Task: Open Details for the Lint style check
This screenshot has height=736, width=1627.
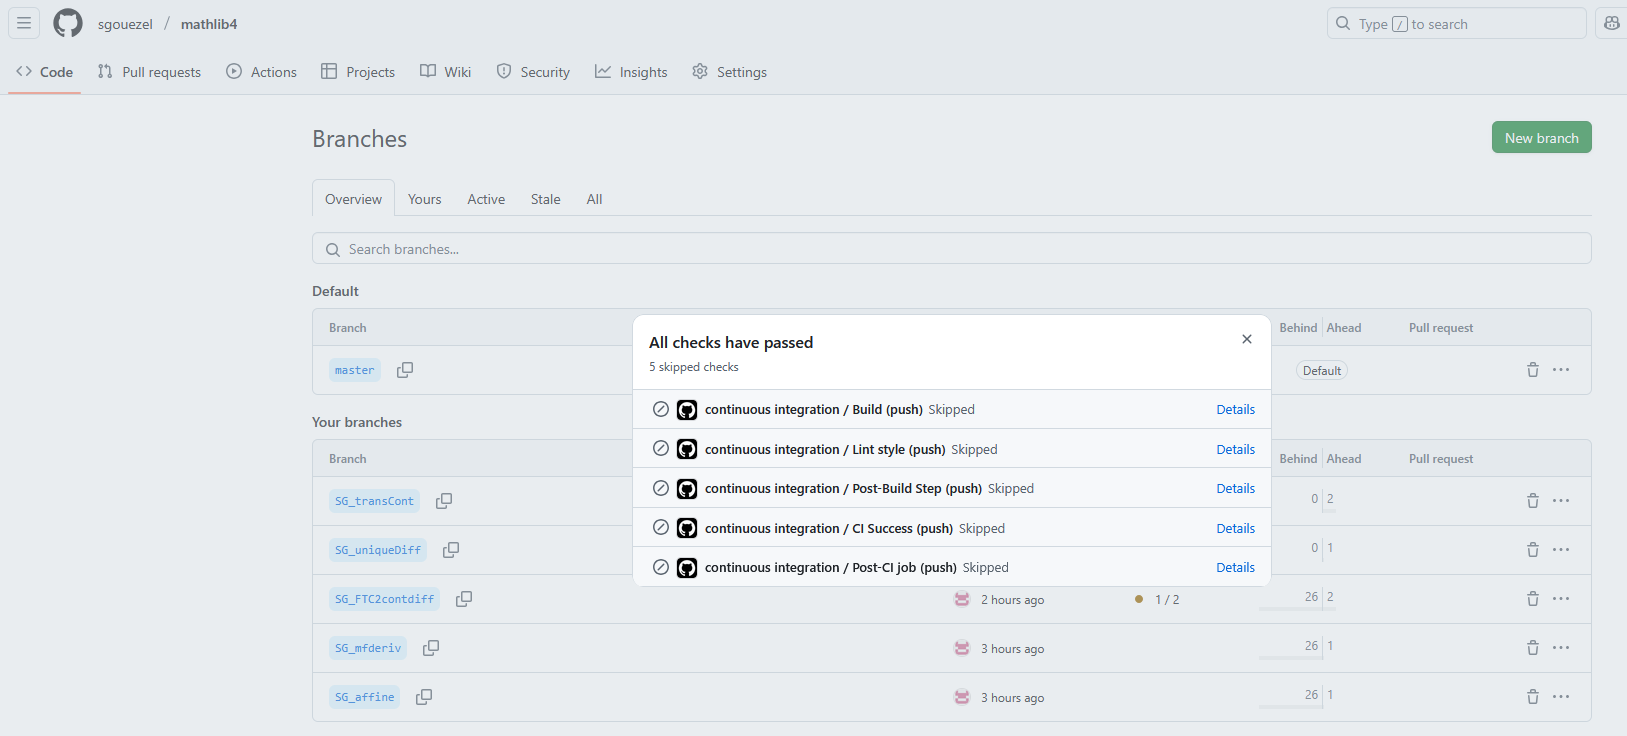Action: pos(1235,450)
